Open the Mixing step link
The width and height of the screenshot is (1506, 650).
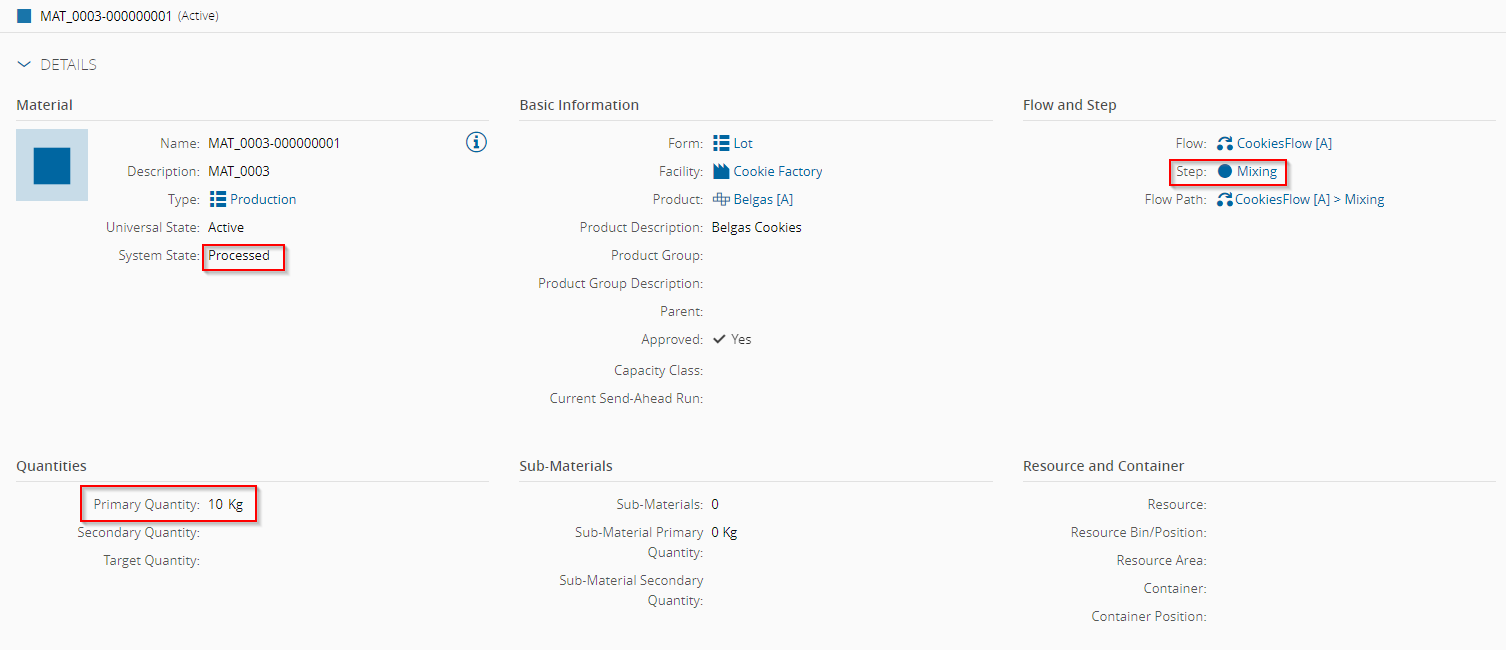click(1257, 171)
